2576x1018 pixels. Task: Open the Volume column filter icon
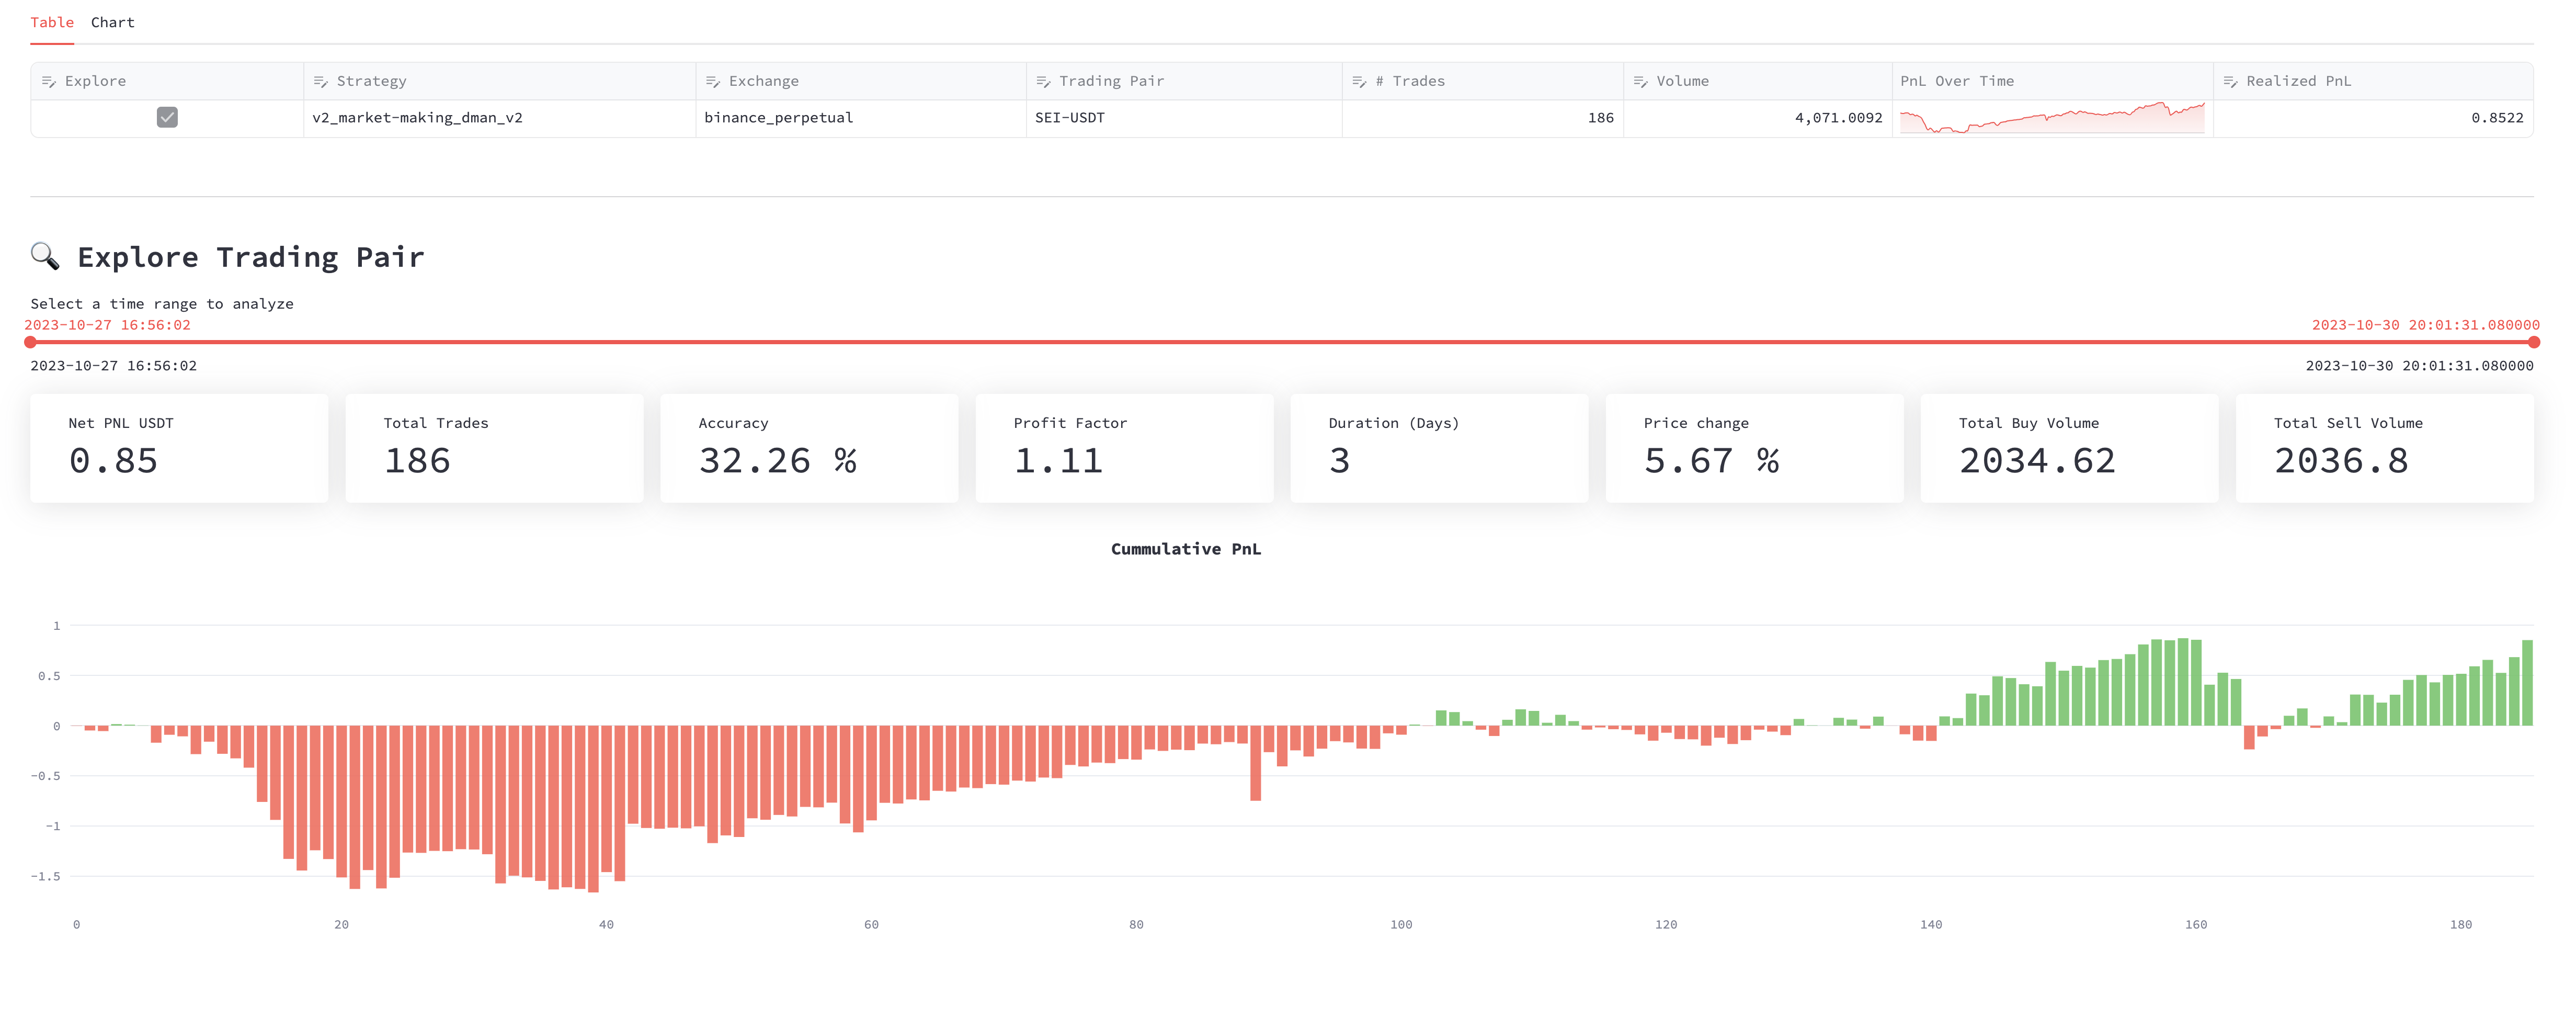click(1640, 80)
